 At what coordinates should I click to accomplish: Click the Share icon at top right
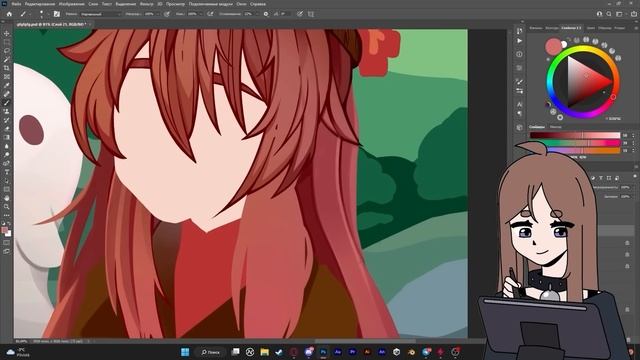click(634, 14)
